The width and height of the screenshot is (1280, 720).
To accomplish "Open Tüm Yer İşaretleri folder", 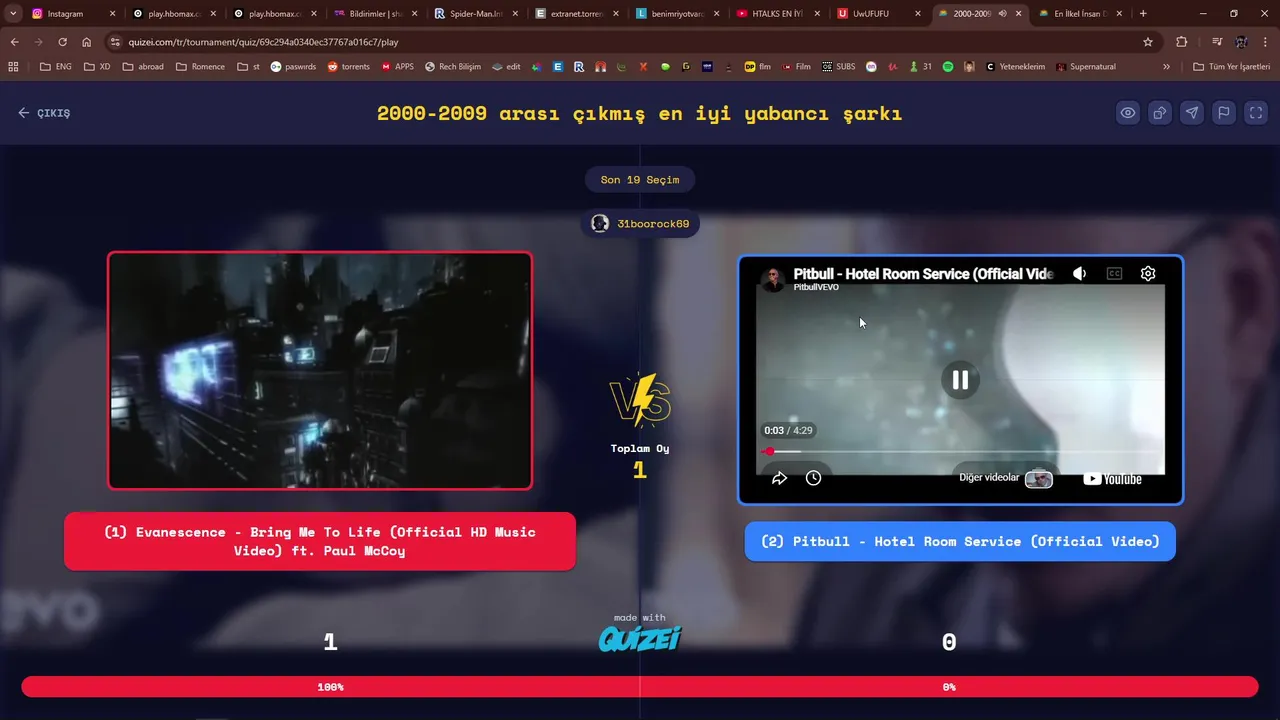I will 1232,67.
